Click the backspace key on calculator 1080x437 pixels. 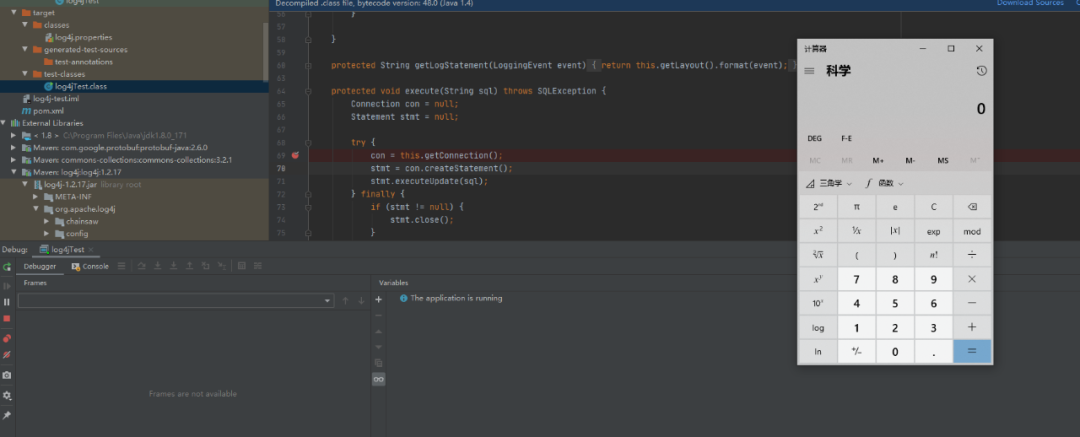(972, 207)
